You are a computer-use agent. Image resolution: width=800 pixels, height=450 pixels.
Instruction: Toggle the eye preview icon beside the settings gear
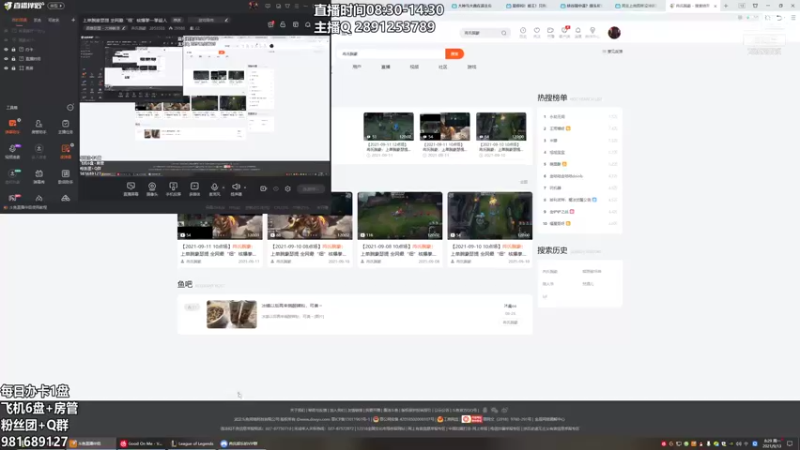[x=276, y=189]
